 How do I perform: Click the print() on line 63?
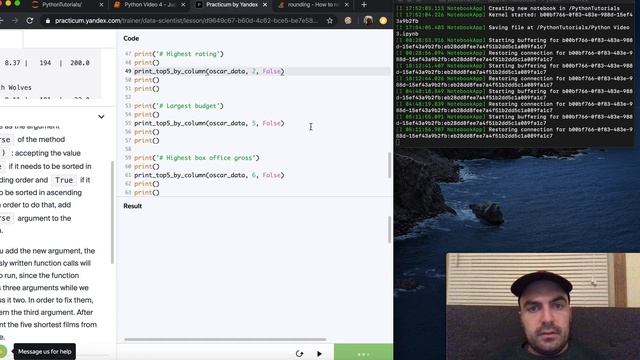click(x=147, y=192)
